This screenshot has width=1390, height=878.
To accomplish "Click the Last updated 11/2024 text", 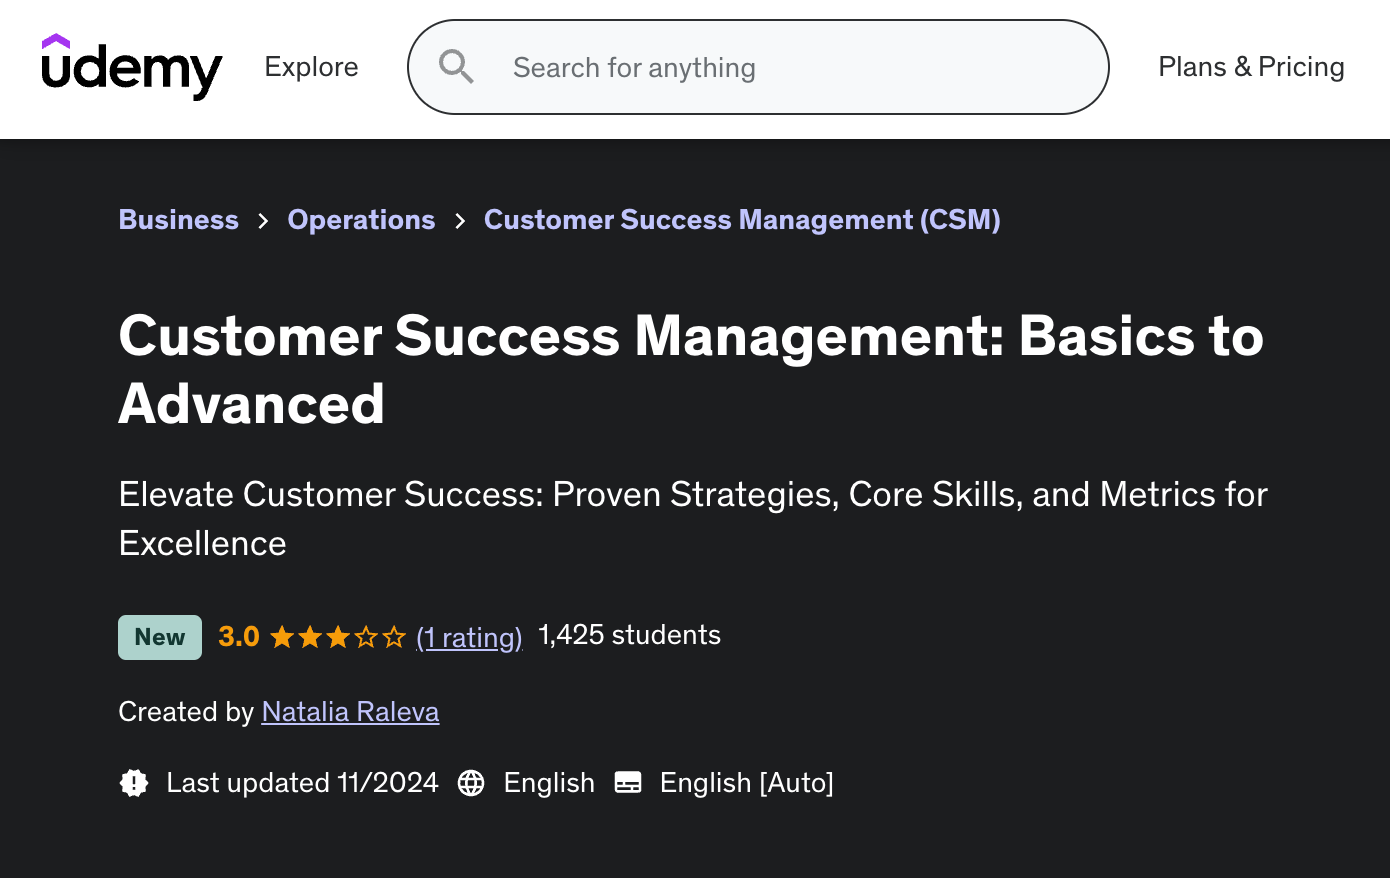I will pyautogui.click(x=302, y=783).
